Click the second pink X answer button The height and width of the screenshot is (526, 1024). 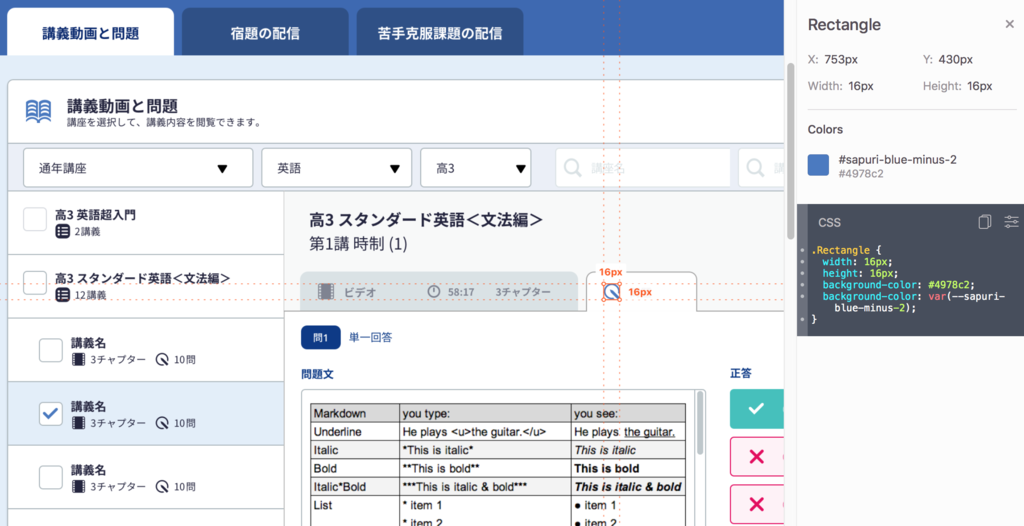click(756, 504)
